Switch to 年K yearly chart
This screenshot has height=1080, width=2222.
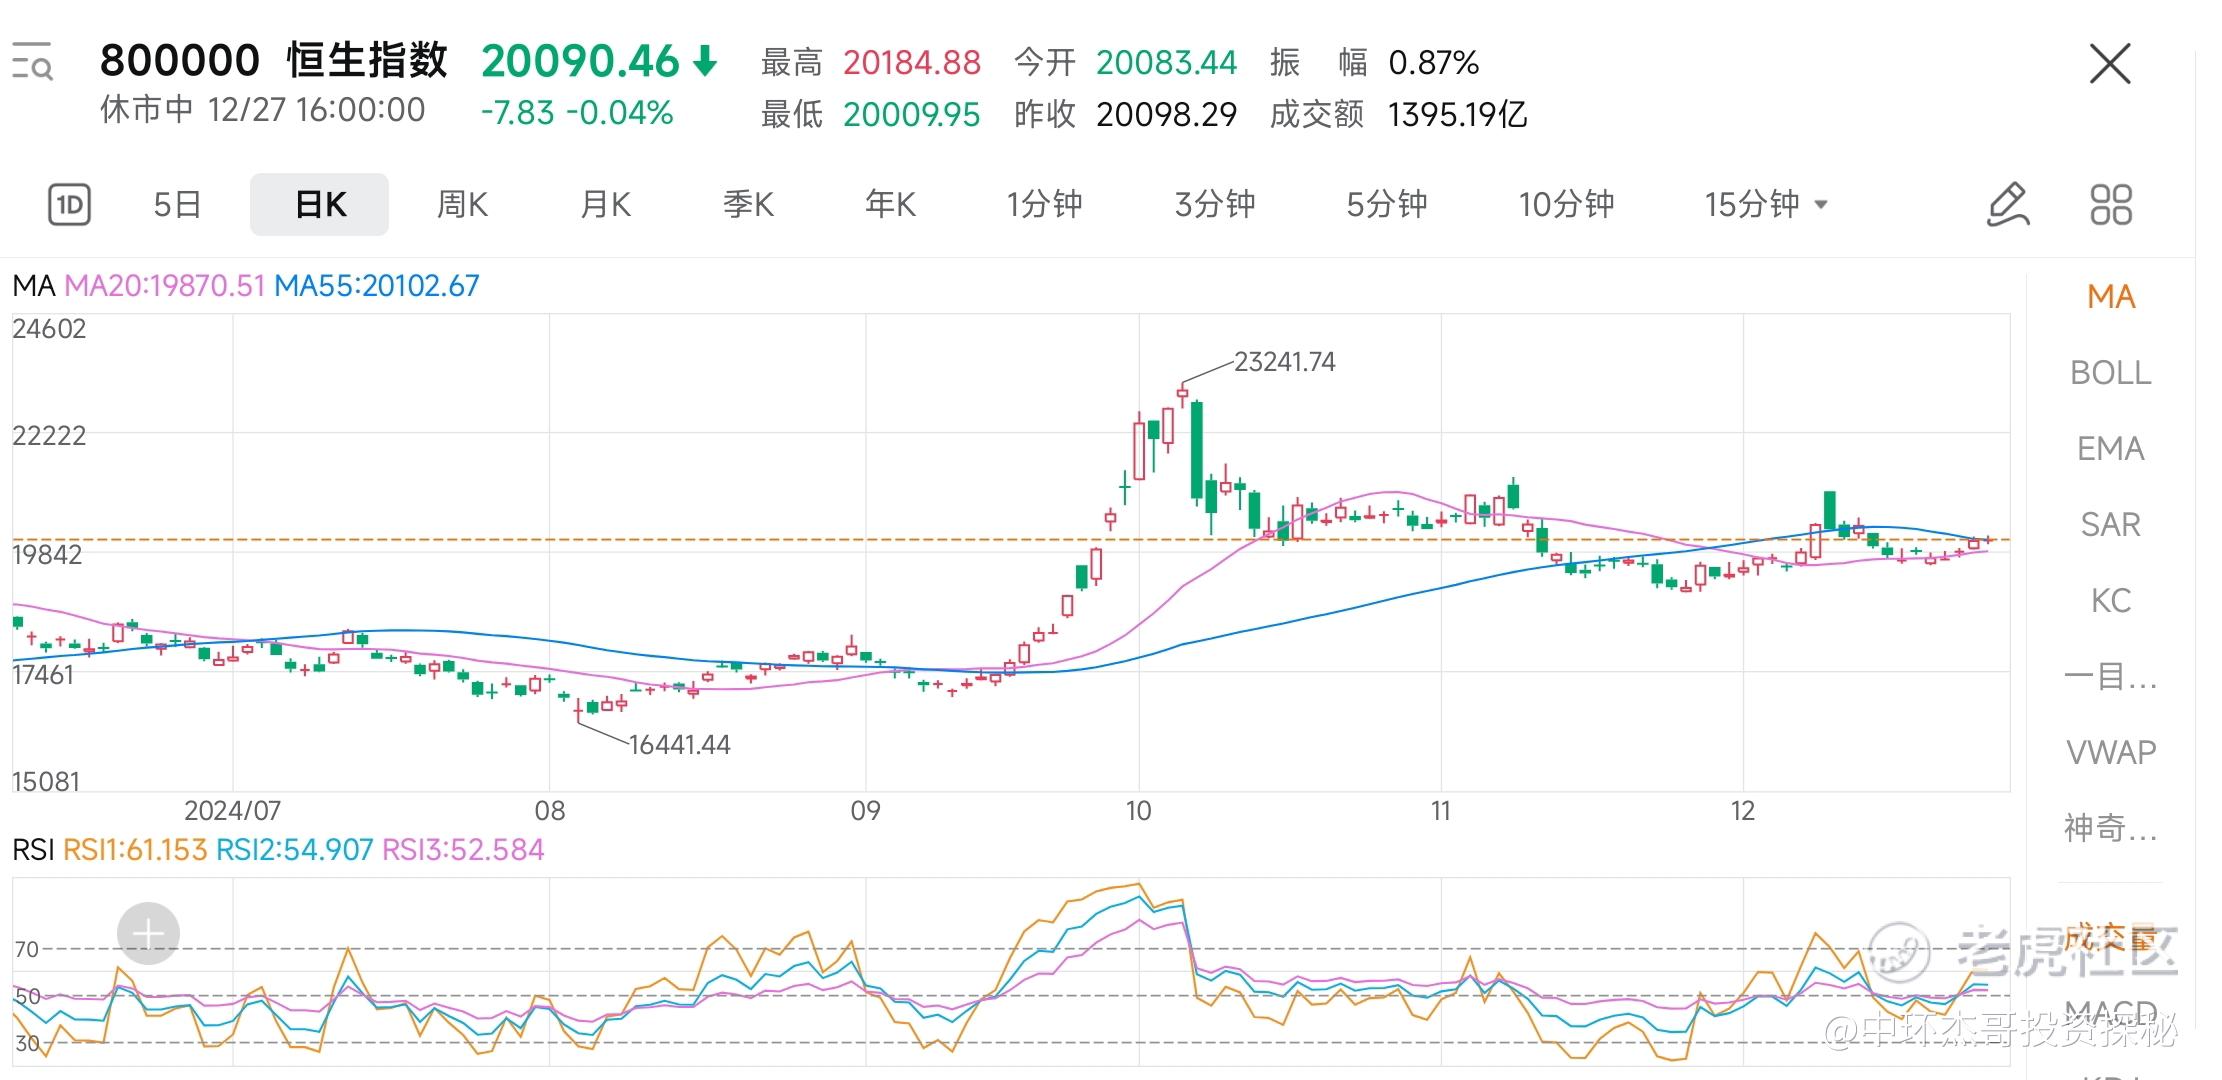tap(890, 204)
